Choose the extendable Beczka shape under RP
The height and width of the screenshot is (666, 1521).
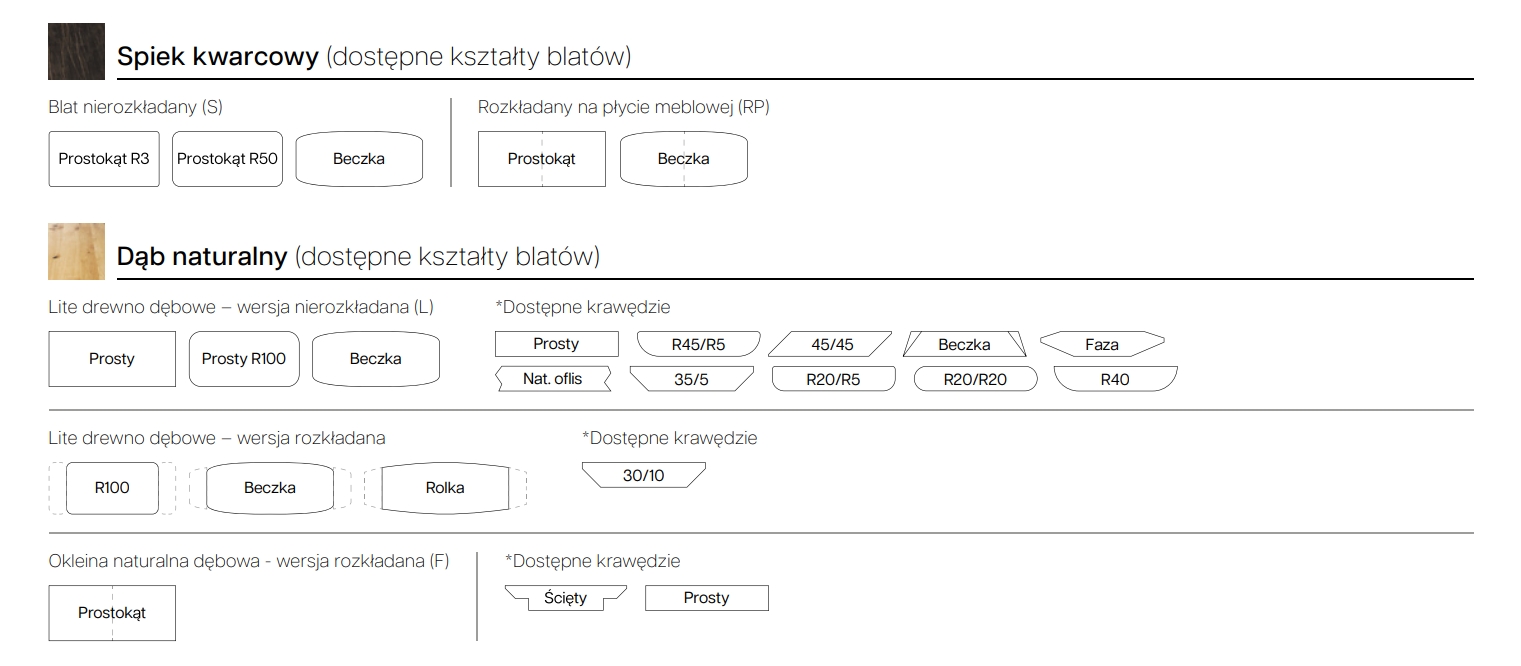684,159
